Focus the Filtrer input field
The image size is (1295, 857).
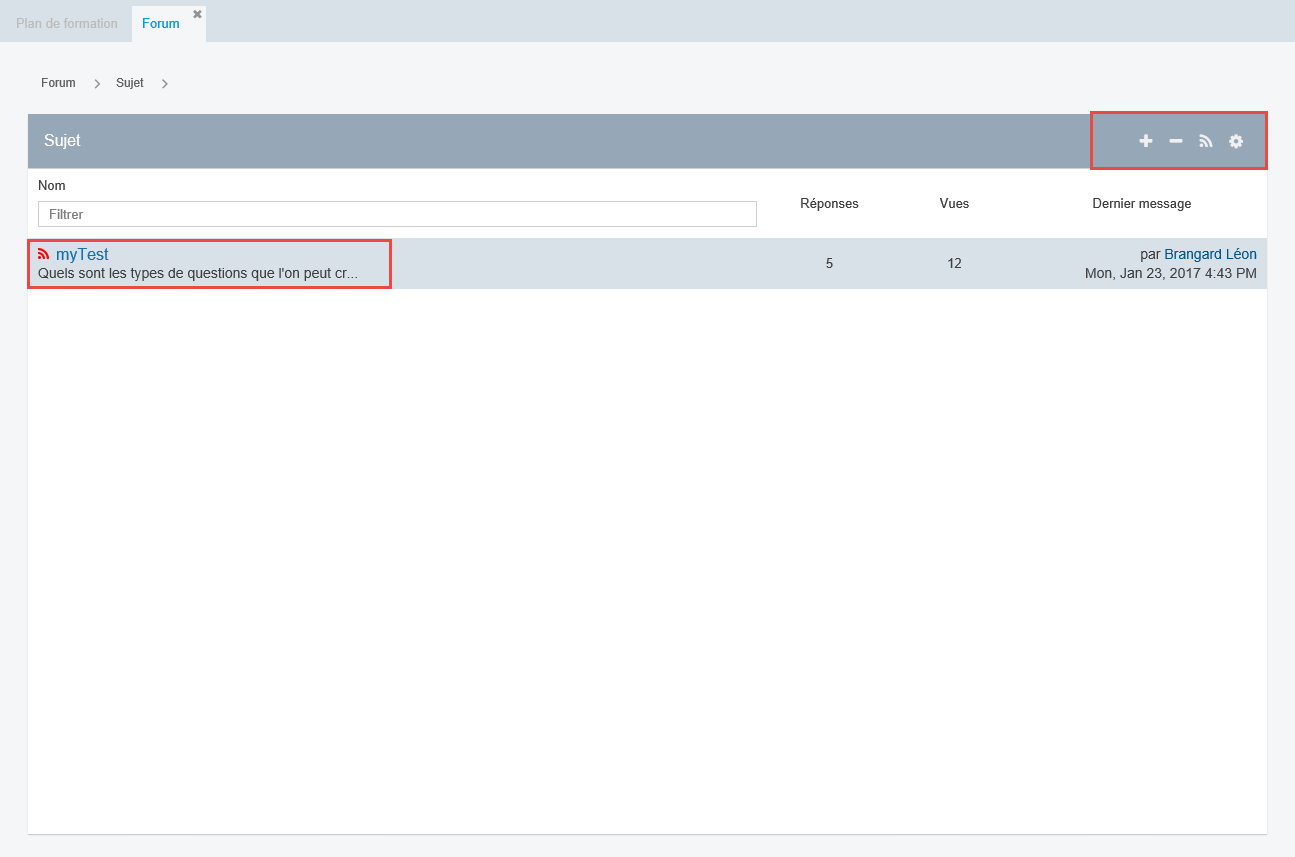pos(397,214)
